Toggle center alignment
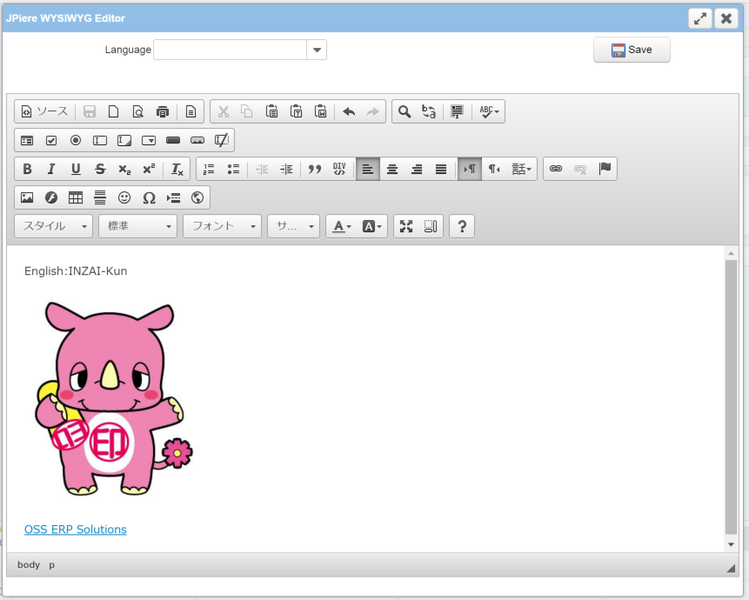This screenshot has width=749, height=600. (x=392, y=169)
